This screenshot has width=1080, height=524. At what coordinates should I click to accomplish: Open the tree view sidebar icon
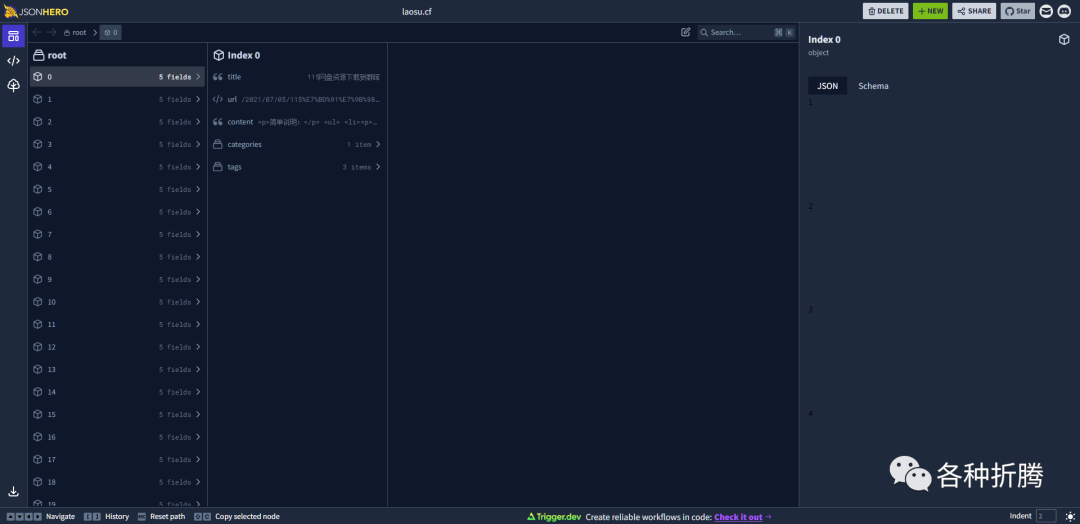[13, 85]
